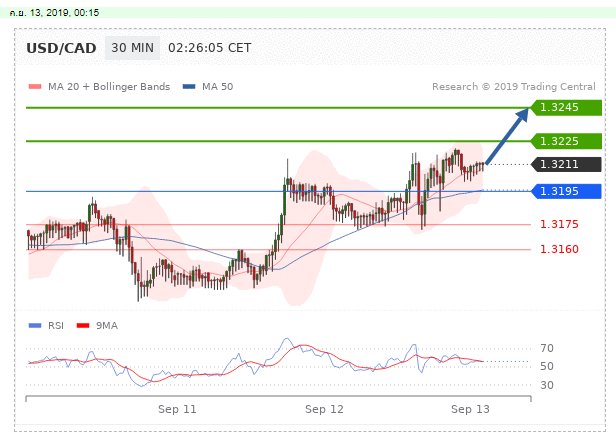616x445 pixels.
Task: Click the MA 50 blue legend swatch
Action: pyautogui.click(x=189, y=86)
